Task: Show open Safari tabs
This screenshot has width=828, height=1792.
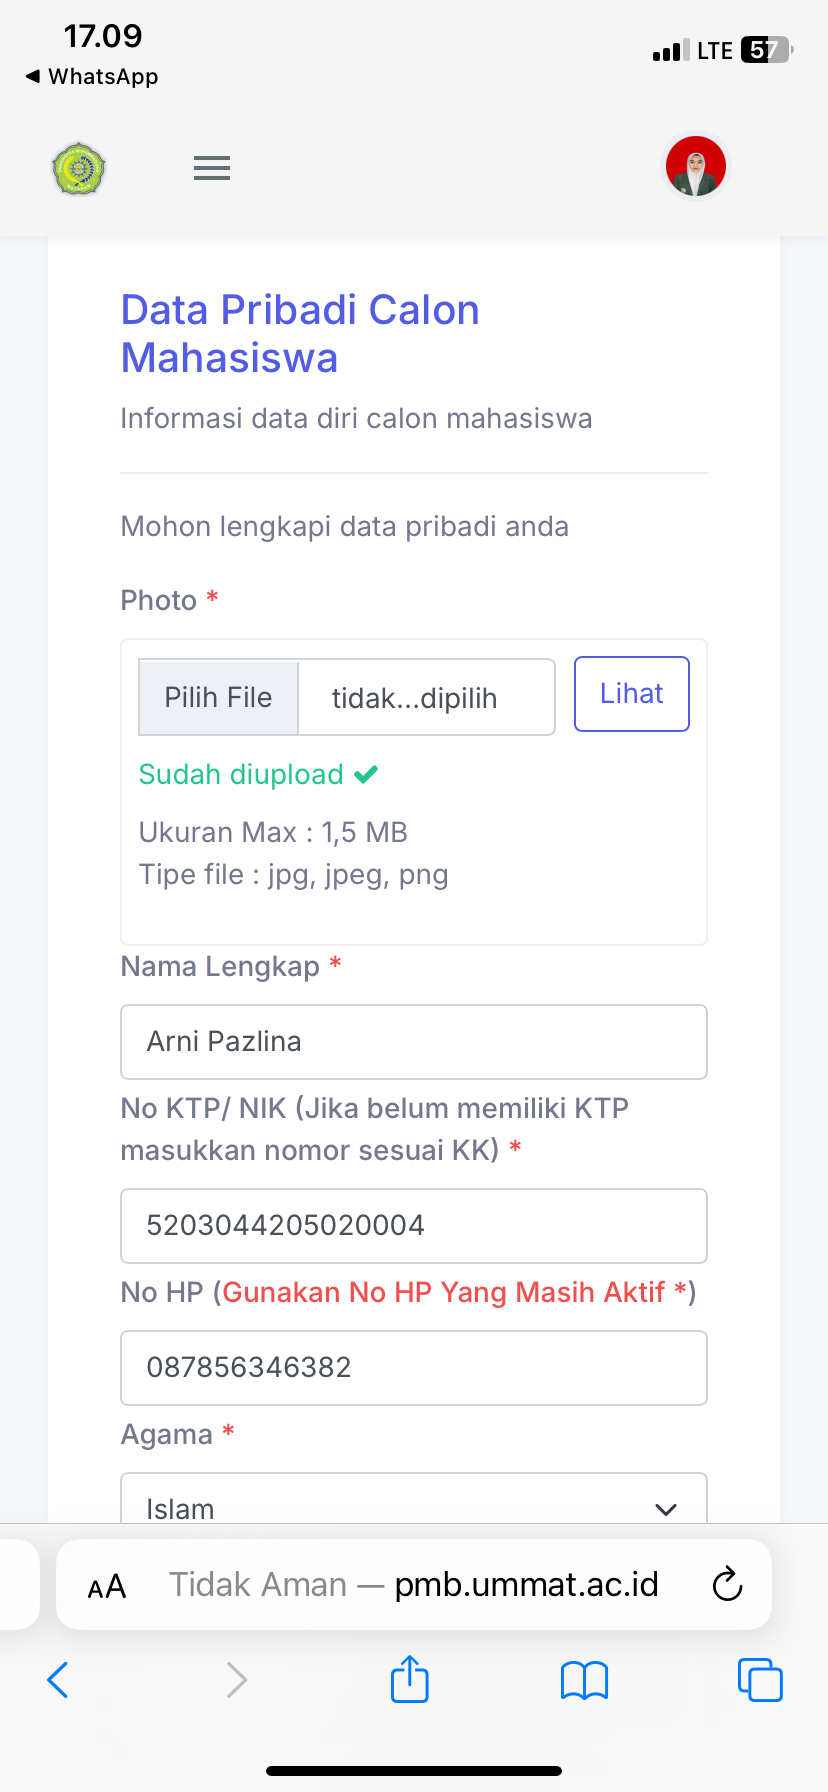Action: 760,1680
